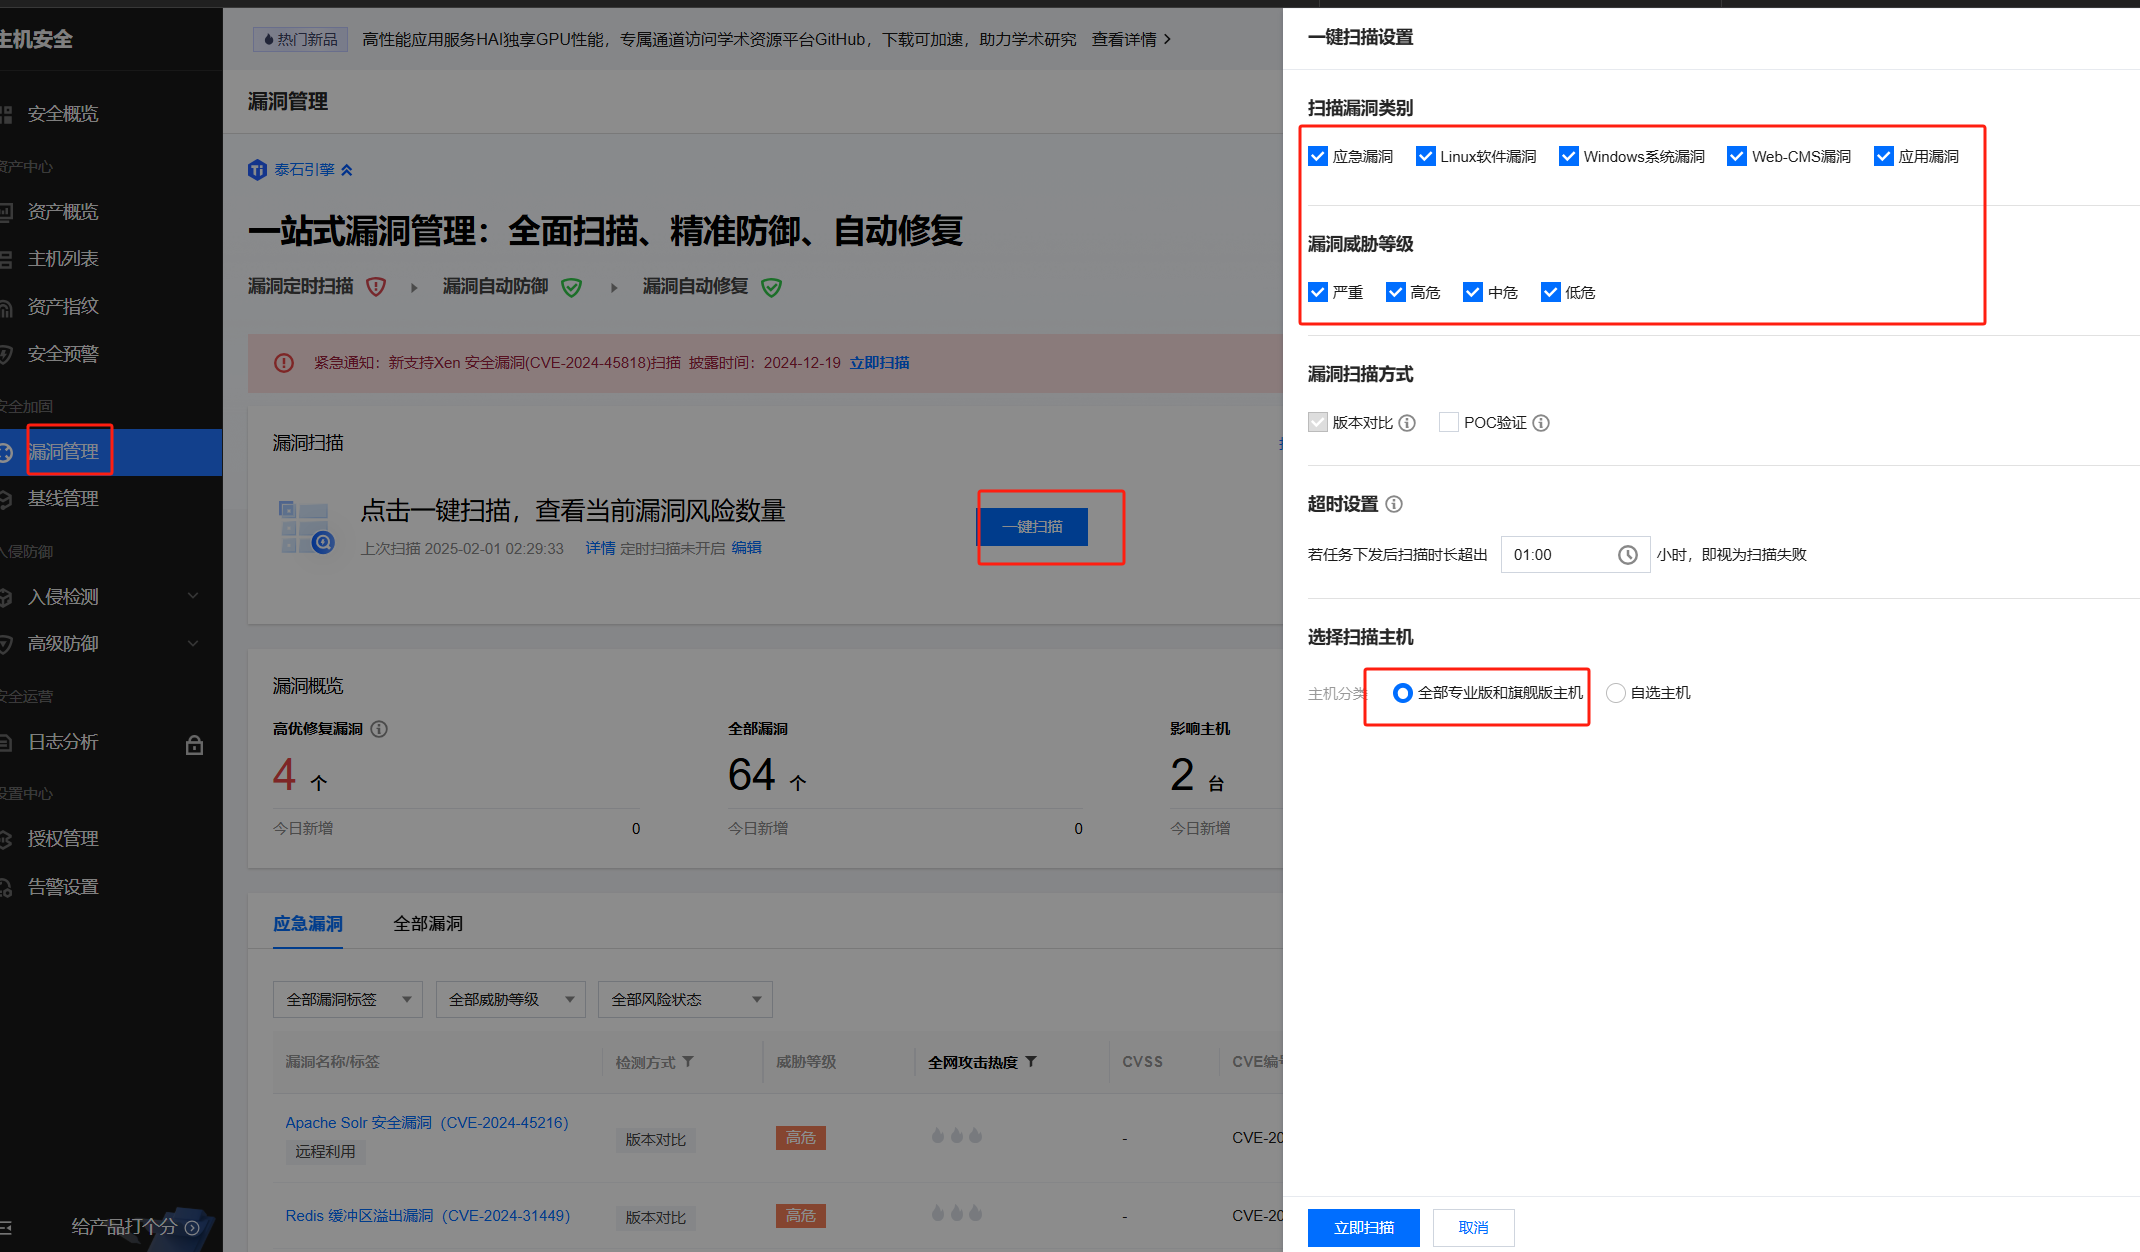Expand the 入侵检测 submenu arrow
This screenshot has height=1252, width=2140.
(x=193, y=596)
